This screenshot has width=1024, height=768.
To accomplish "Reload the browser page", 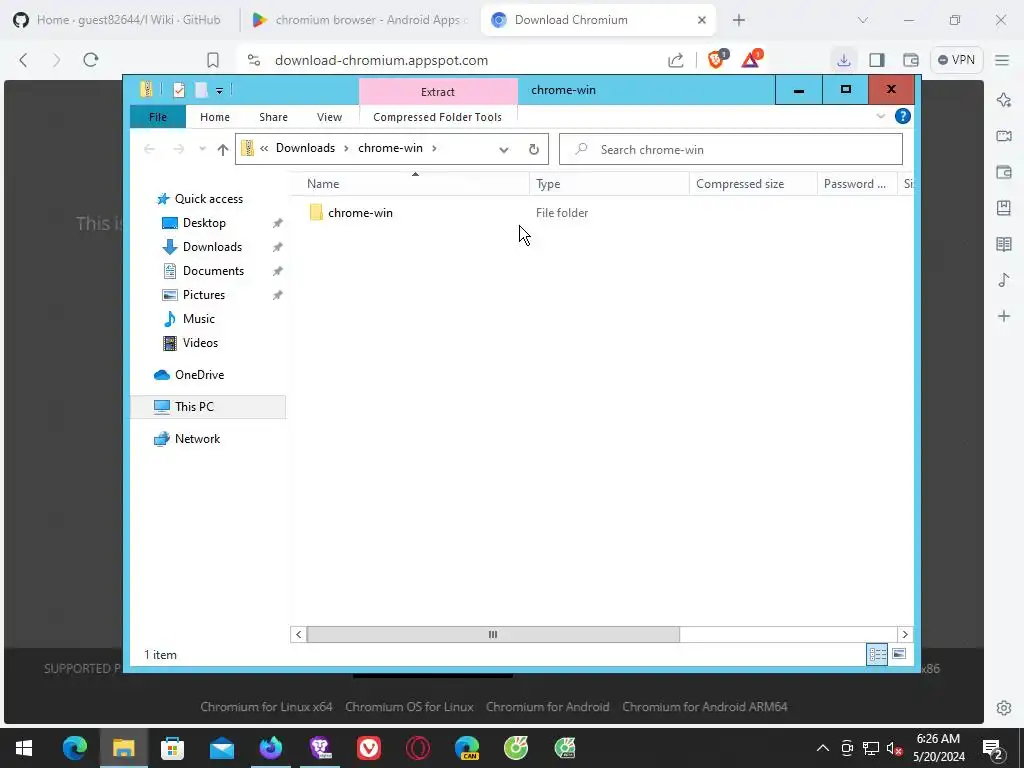I will pos(91,60).
